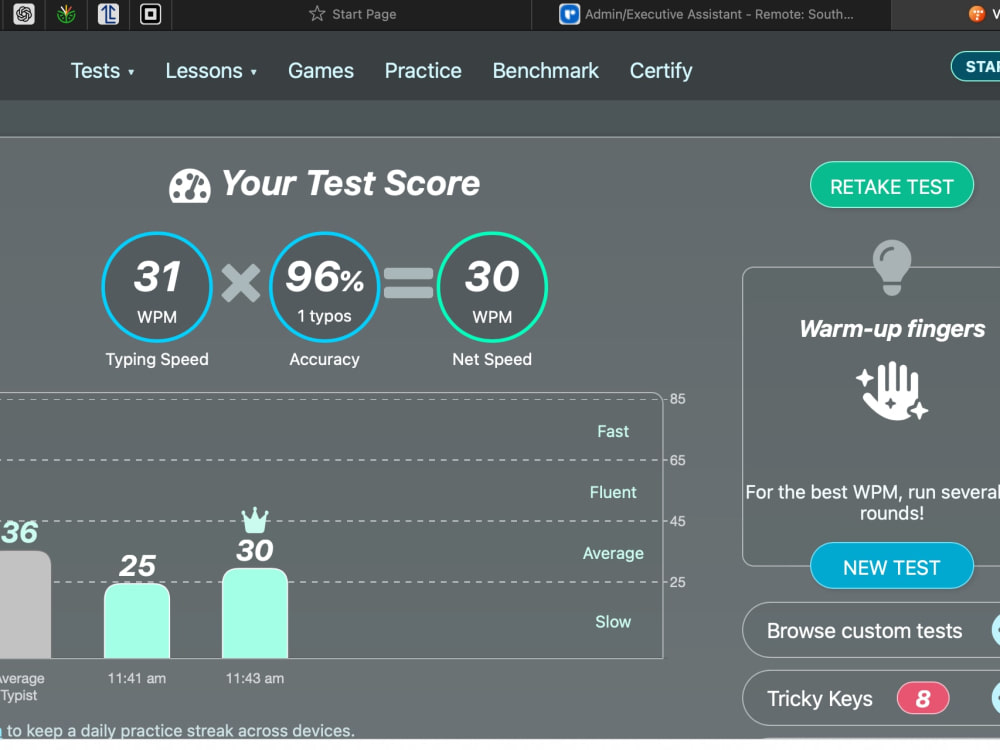Click the 31 WPM typing speed circle
The height and width of the screenshot is (750, 1000).
click(x=157, y=287)
